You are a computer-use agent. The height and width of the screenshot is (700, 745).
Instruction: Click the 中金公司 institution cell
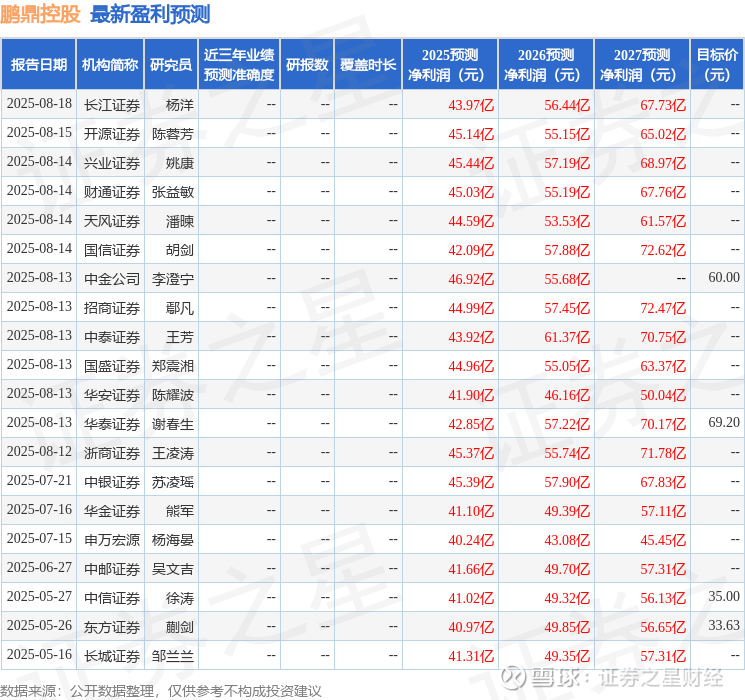112,279
